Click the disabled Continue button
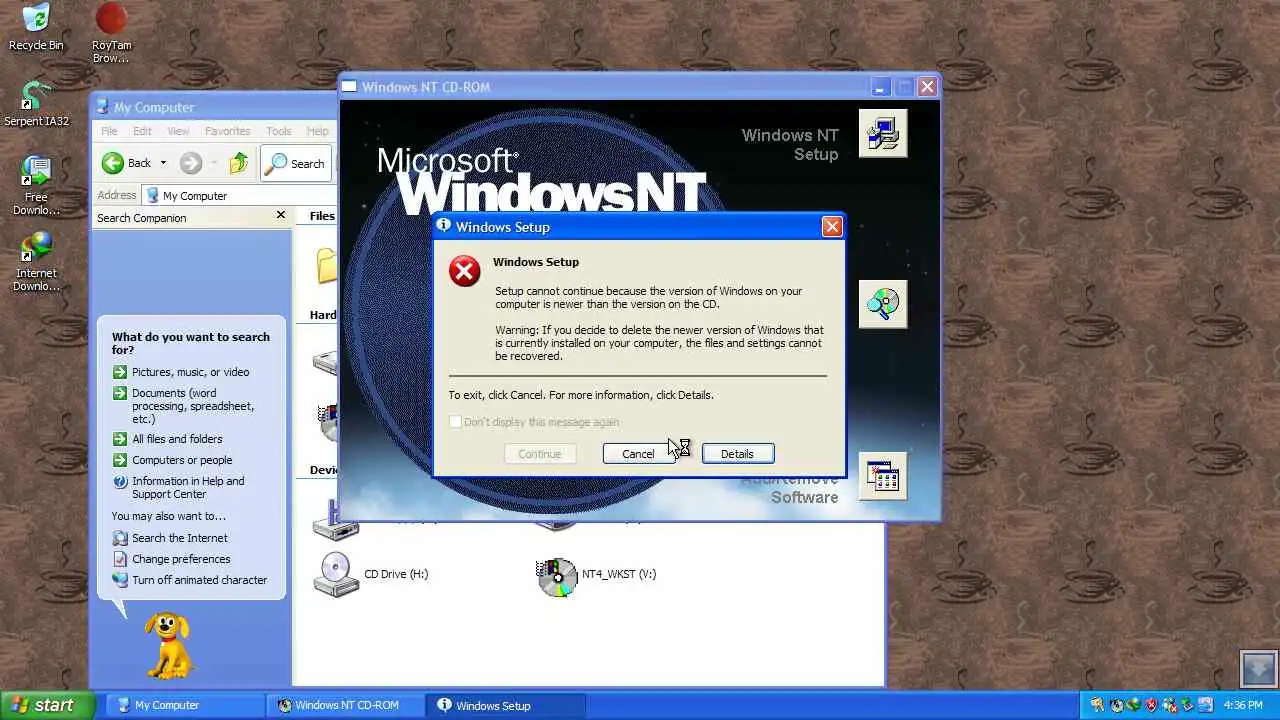1280x720 pixels. tap(539, 454)
